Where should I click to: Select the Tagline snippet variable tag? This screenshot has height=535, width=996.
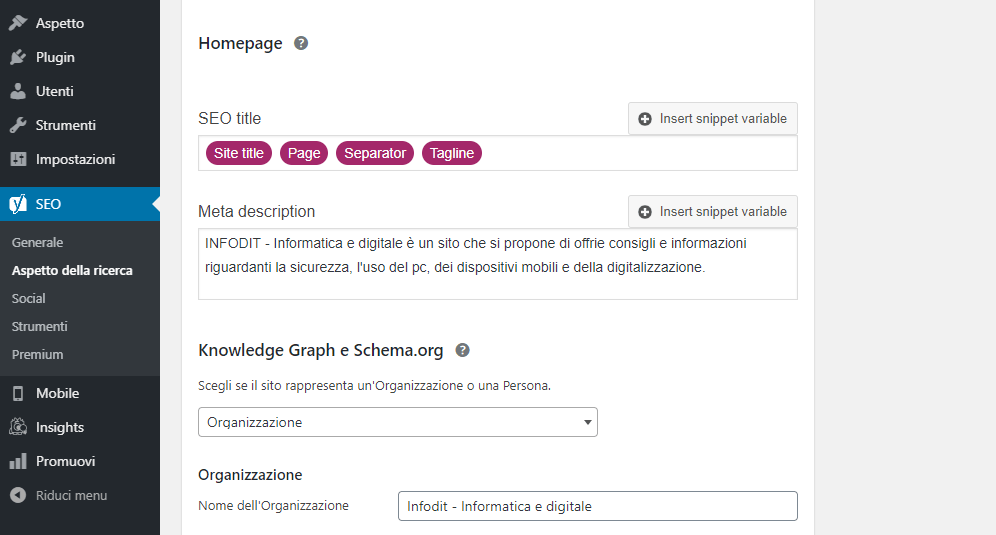452,153
